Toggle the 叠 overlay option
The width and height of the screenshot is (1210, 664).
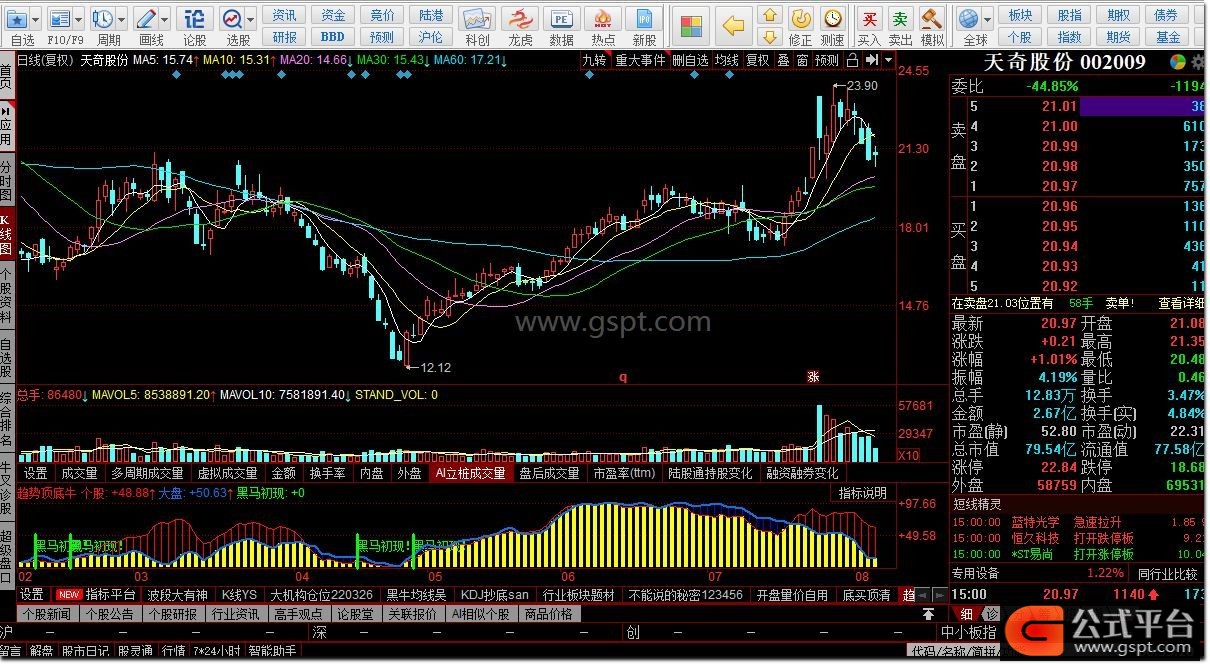pyautogui.click(x=784, y=60)
